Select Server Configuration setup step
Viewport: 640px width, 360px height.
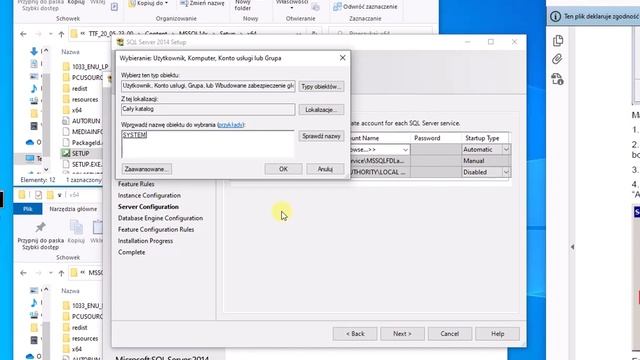pyautogui.click(x=148, y=207)
